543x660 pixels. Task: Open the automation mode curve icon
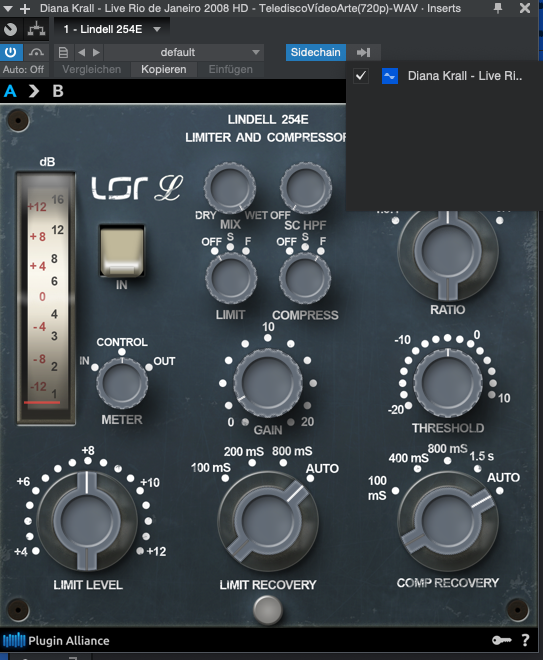(36, 52)
